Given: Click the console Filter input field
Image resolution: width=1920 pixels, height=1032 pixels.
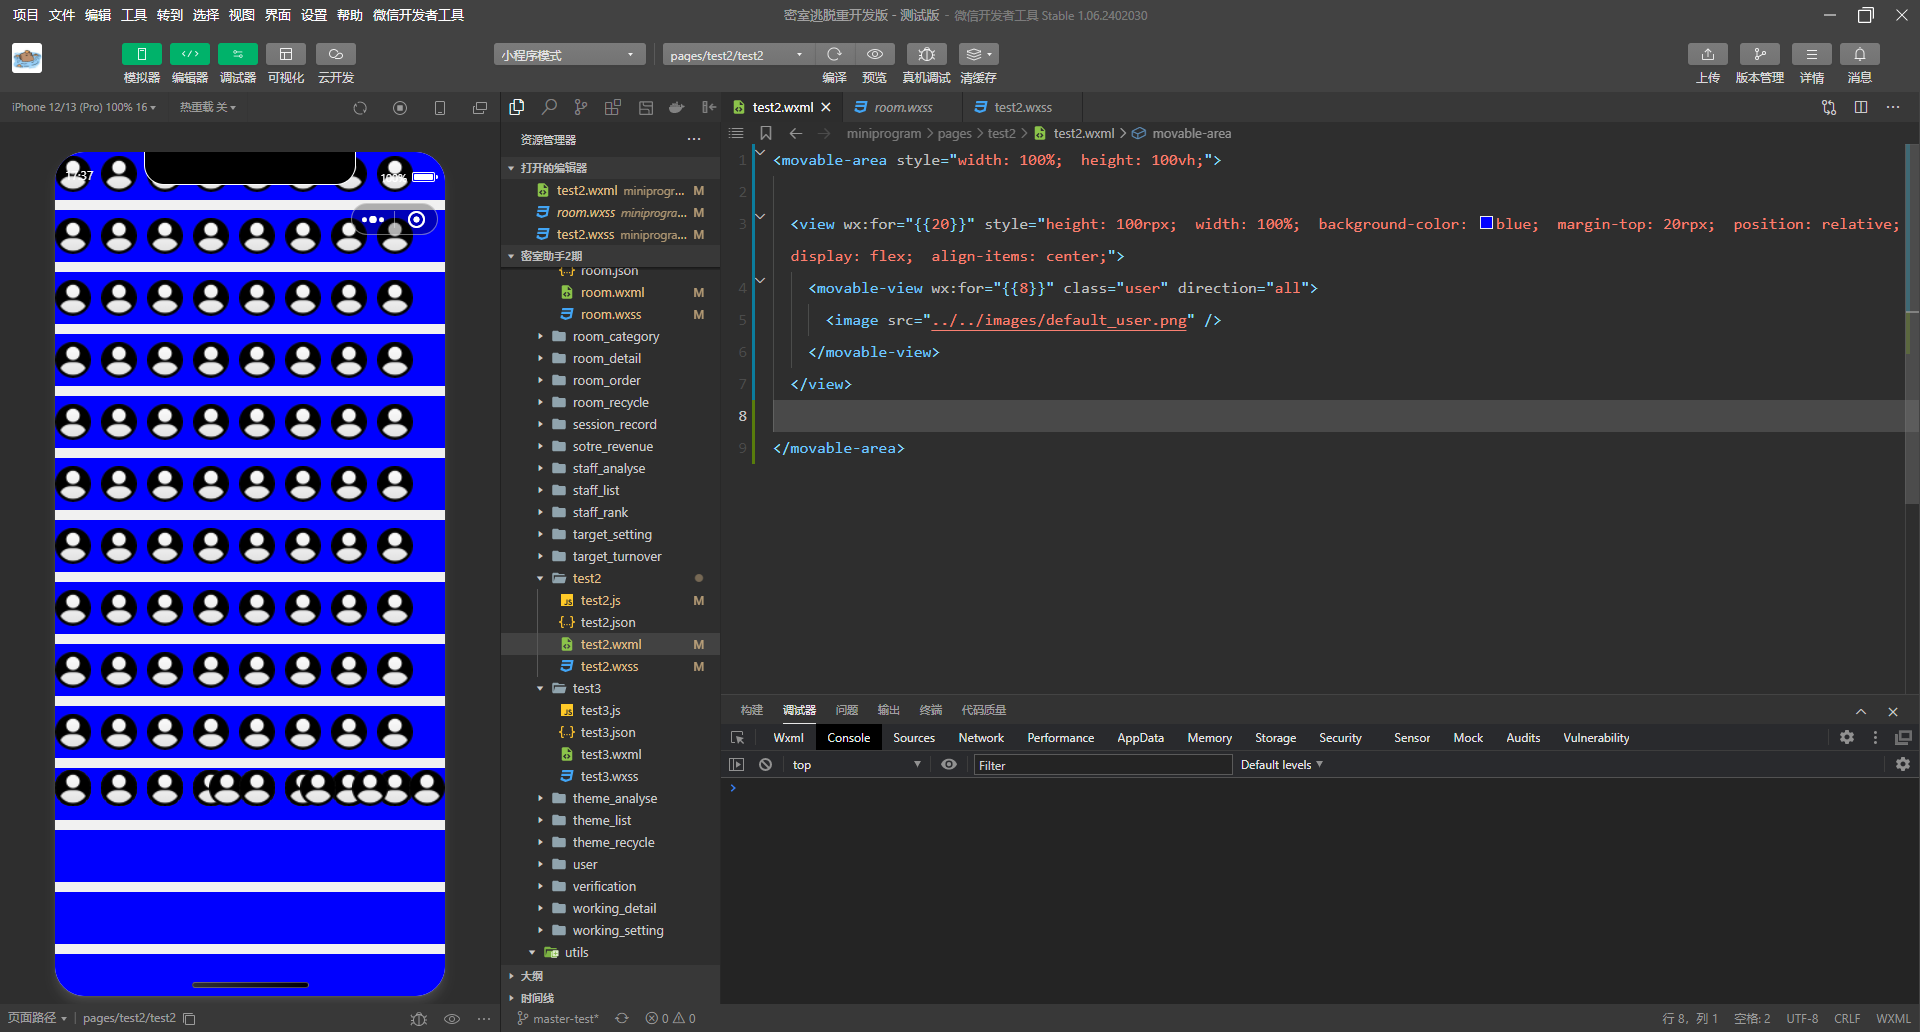Looking at the screenshot, I should point(1102,765).
